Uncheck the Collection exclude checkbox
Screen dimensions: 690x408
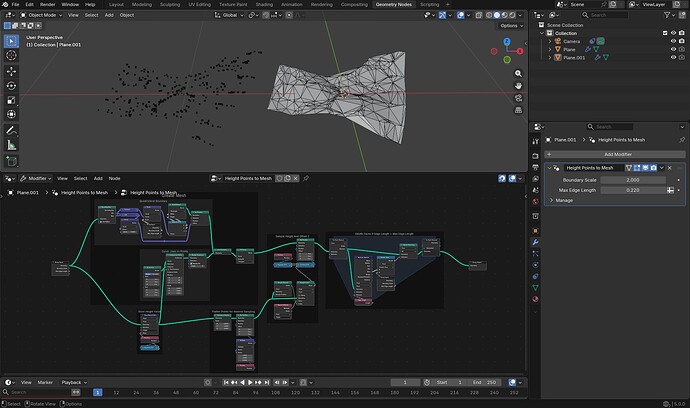pos(665,33)
